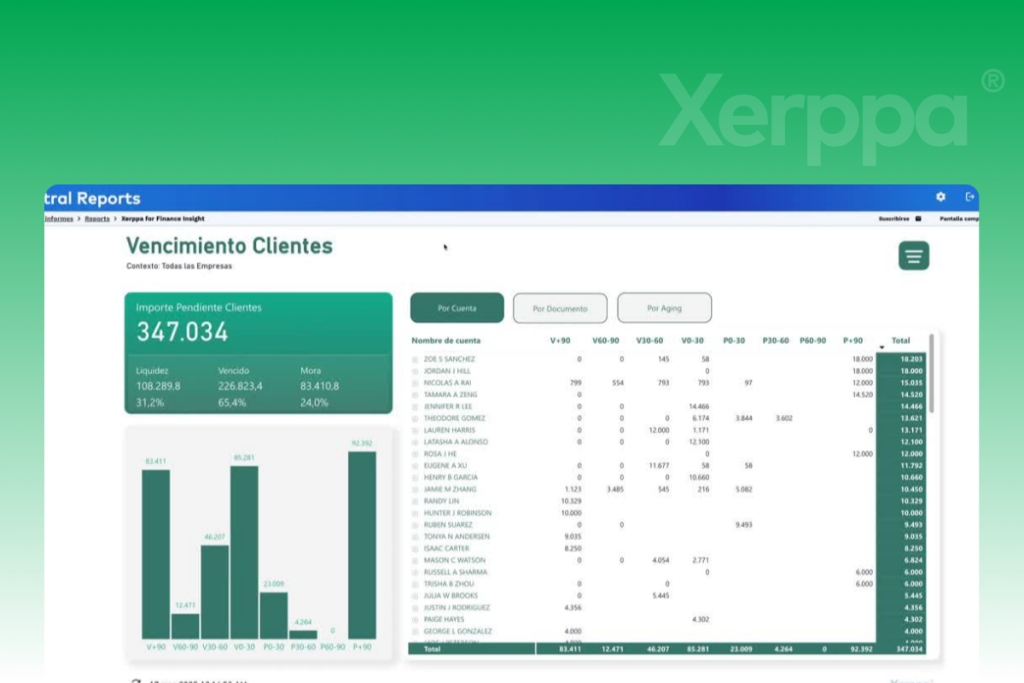Image resolution: width=1024 pixels, height=683 pixels.
Task: Select the TRISHA B ZHOU account name
Action: coord(449,584)
